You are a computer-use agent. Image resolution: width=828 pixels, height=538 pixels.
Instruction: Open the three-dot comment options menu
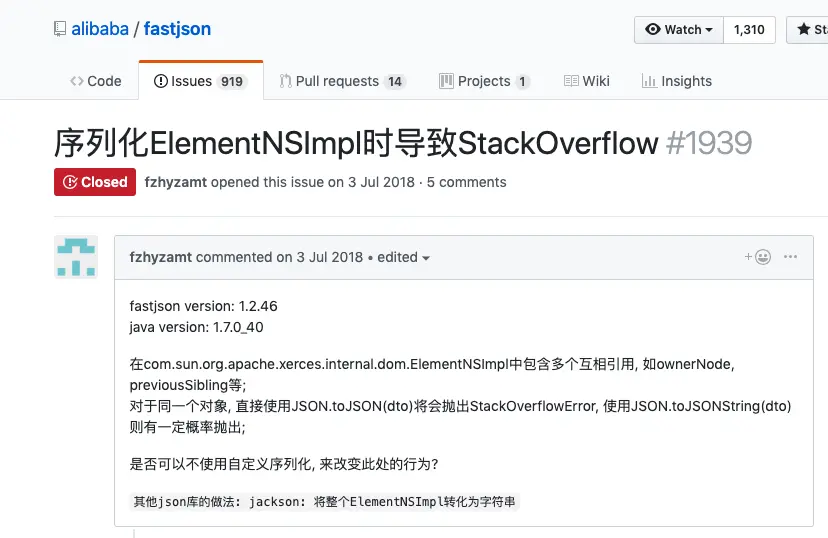(x=791, y=257)
